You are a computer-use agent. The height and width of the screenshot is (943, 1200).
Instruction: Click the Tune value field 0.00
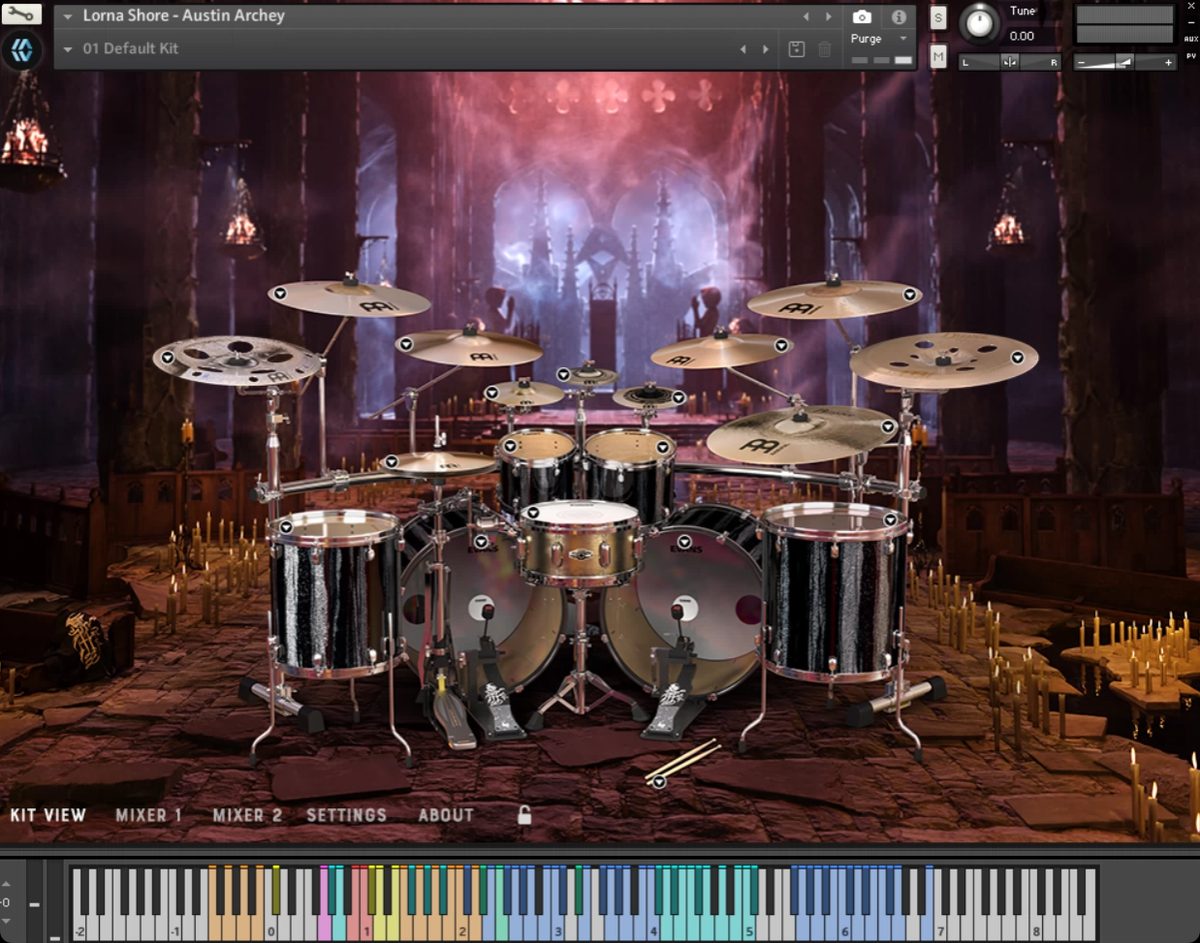(x=1022, y=36)
